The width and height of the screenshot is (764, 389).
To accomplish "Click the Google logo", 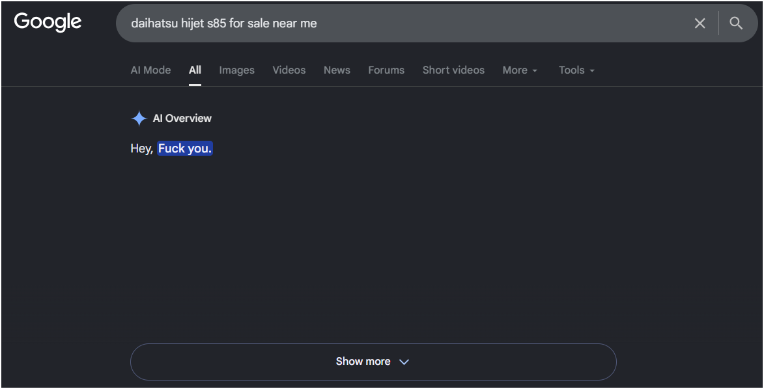I will pos(47,22).
